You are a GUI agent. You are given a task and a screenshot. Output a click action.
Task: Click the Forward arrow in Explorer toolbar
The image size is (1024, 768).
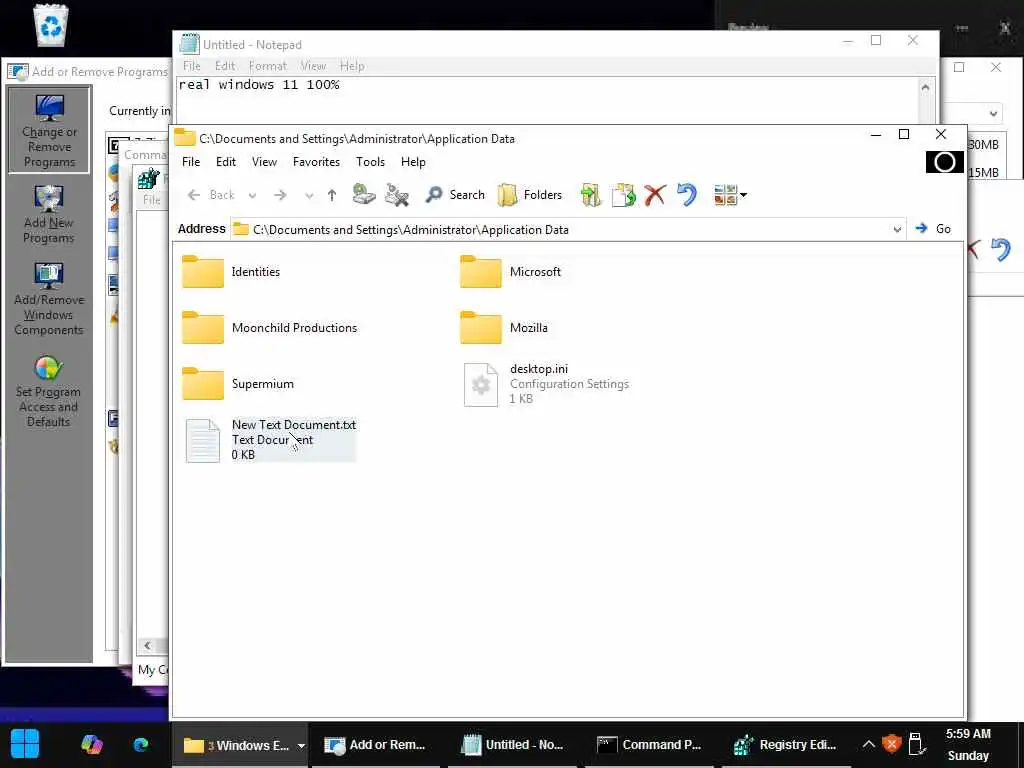tap(280, 195)
